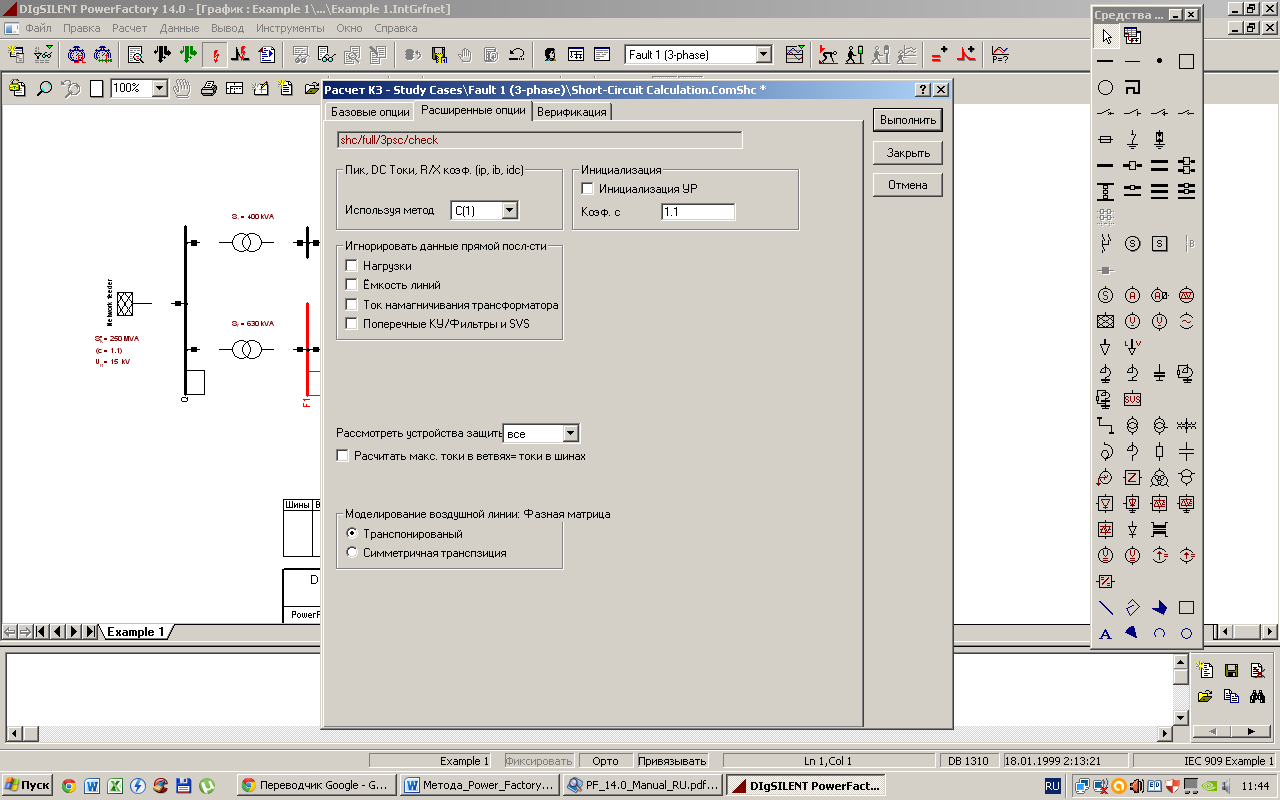Open the Fault 1 (3-phase) study case dropdown
Image resolution: width=1280 pixels, height=800 pixels.
point(763,55)
